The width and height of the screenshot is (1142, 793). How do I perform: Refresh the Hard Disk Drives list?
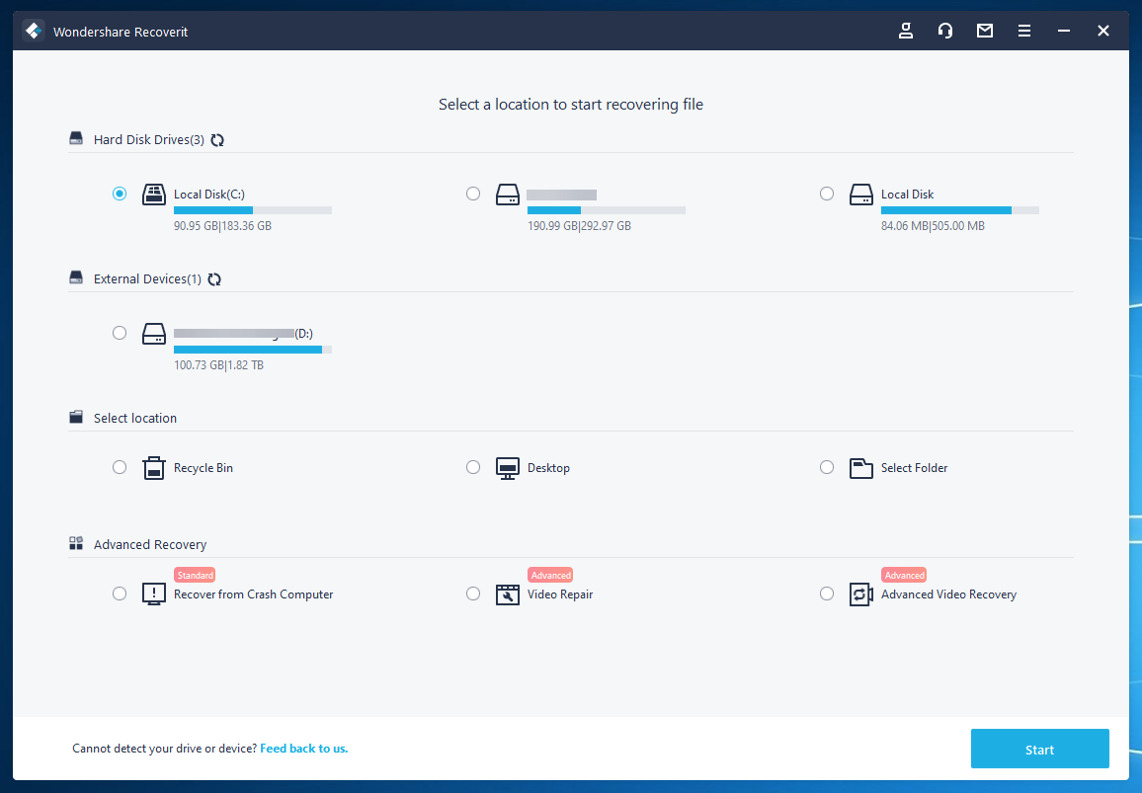[x=217, y=140]
